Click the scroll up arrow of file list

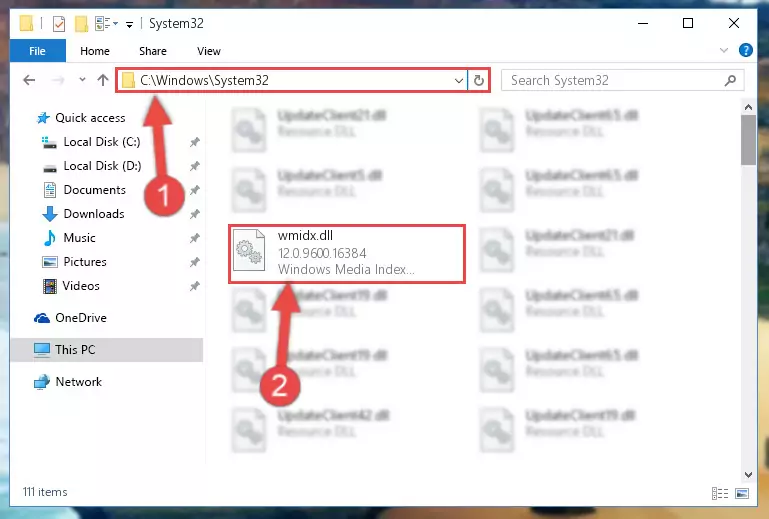748,107
